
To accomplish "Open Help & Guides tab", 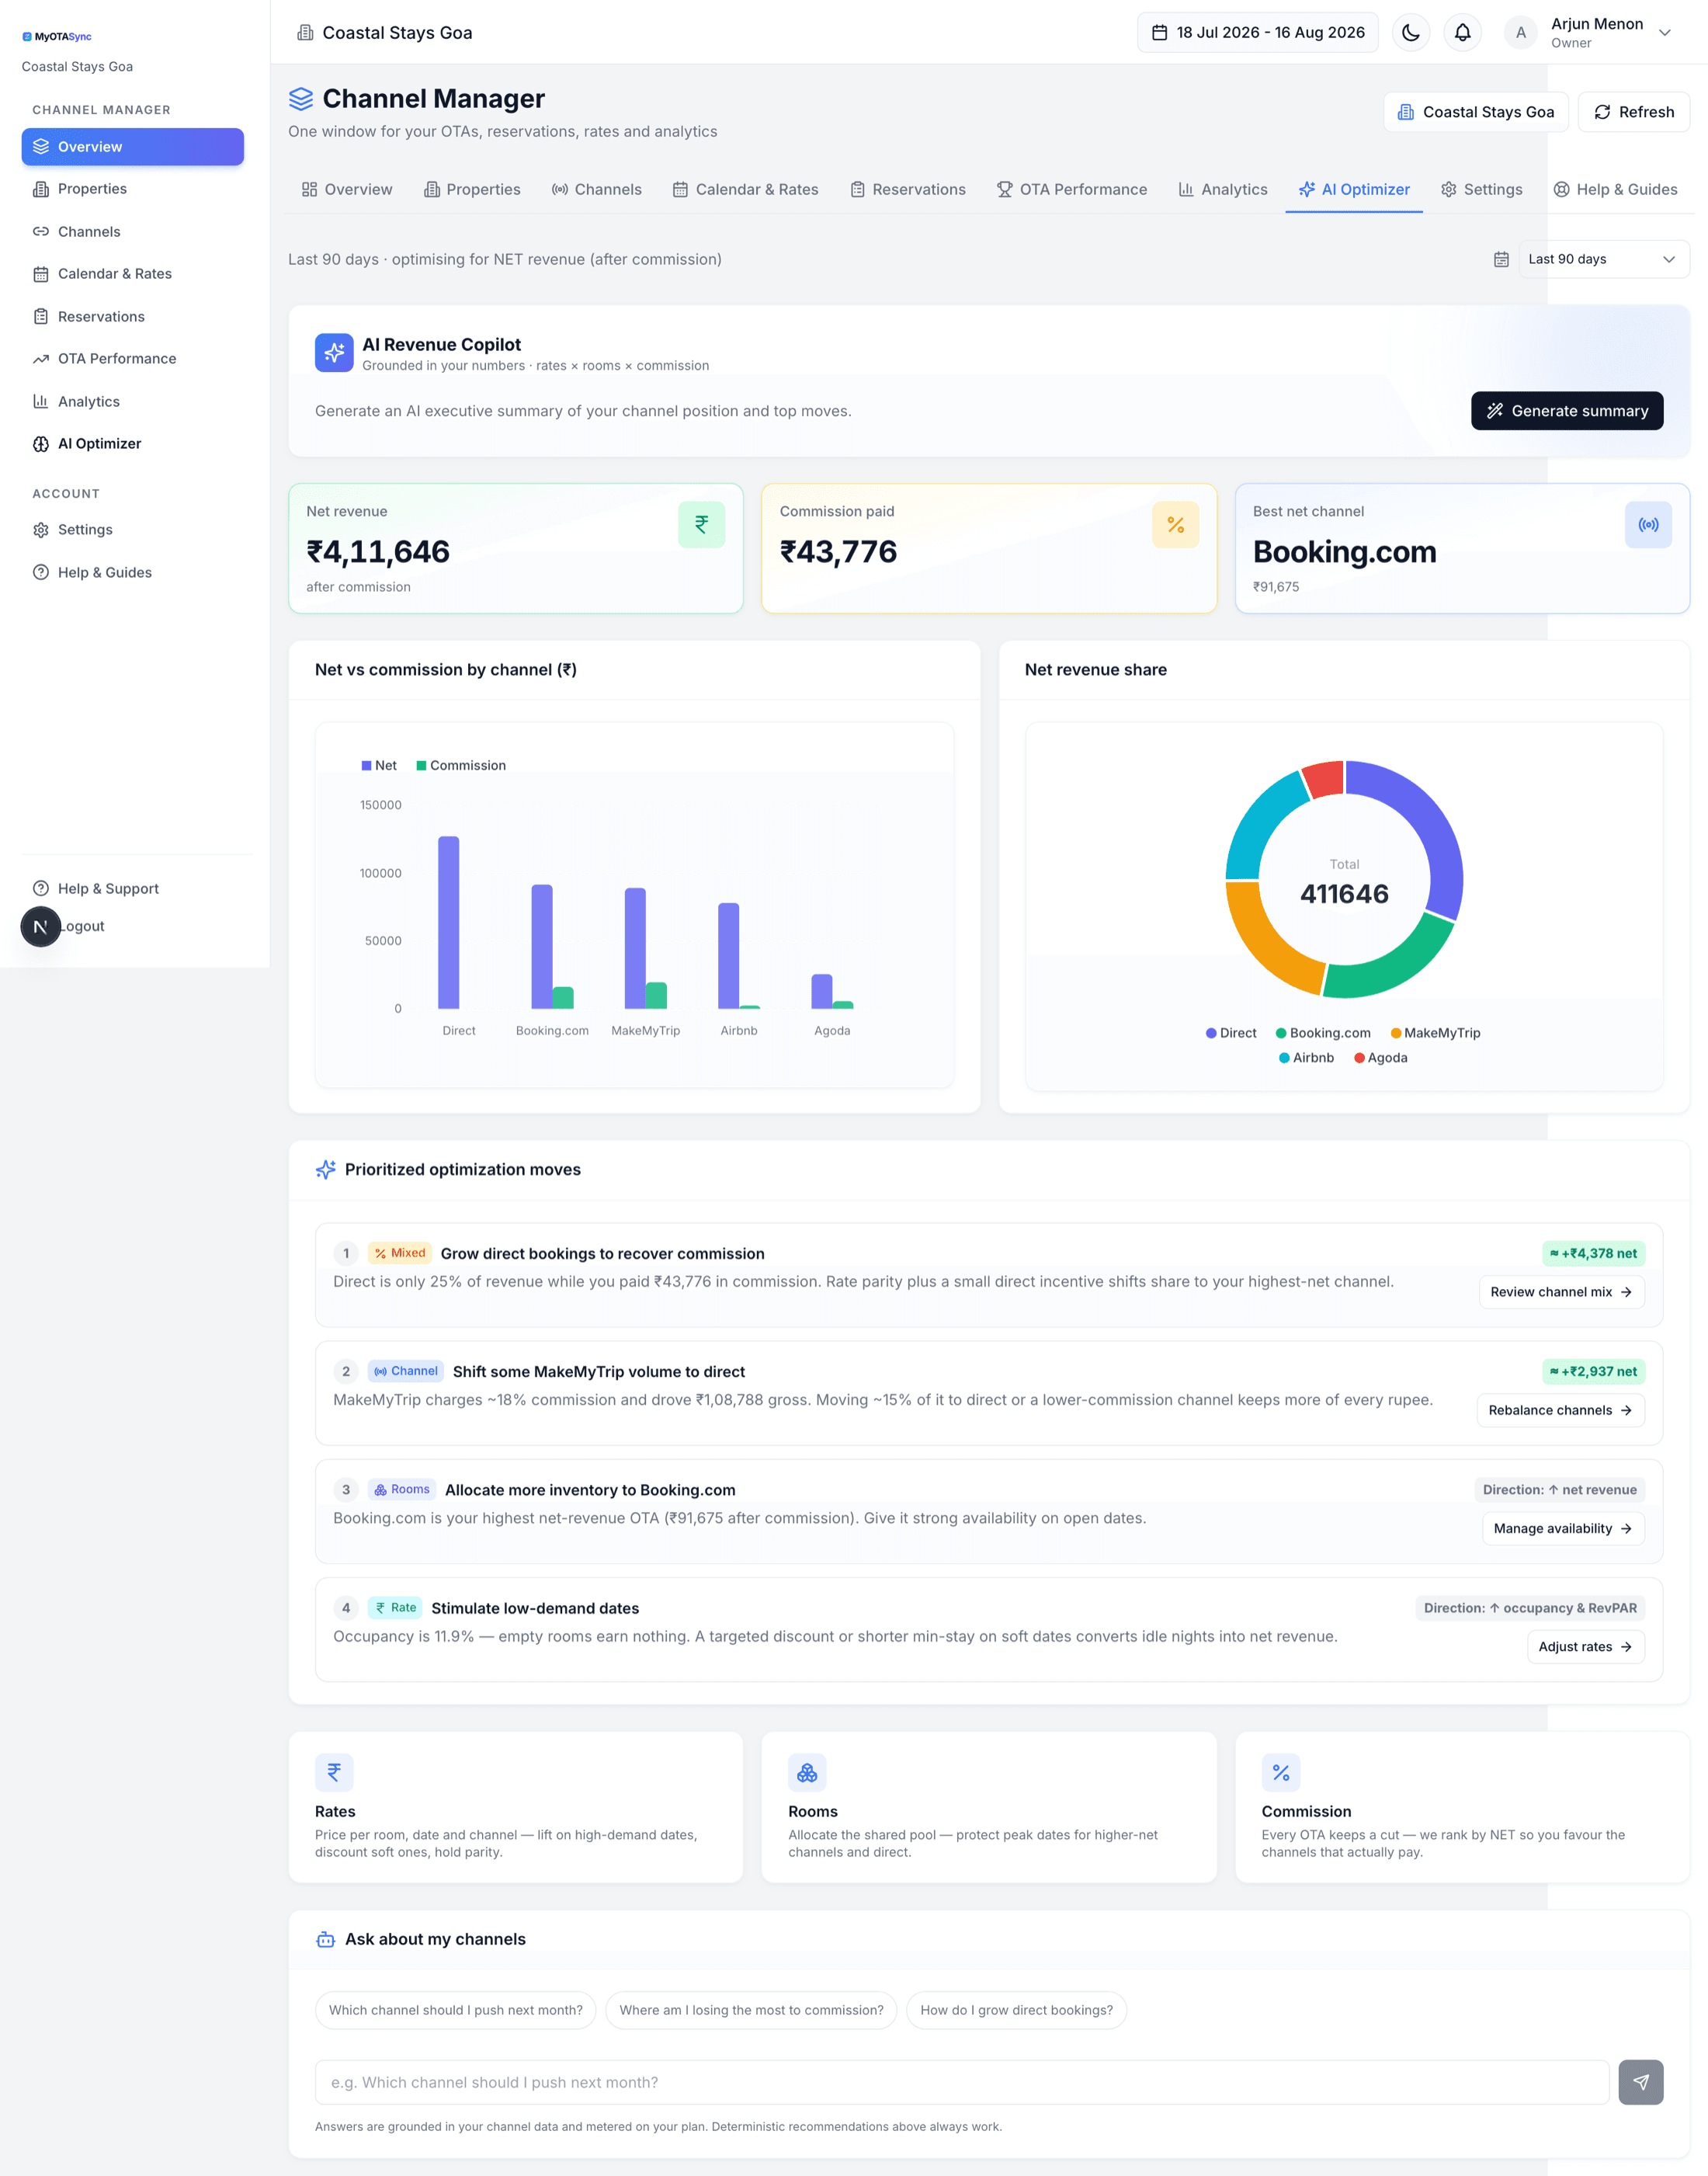I will tap(1615, 189).
